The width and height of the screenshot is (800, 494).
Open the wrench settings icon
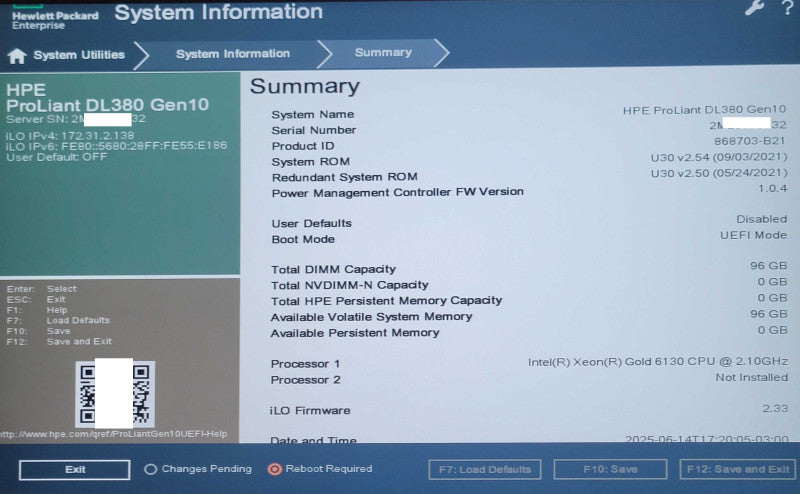(x=754, y=7)
